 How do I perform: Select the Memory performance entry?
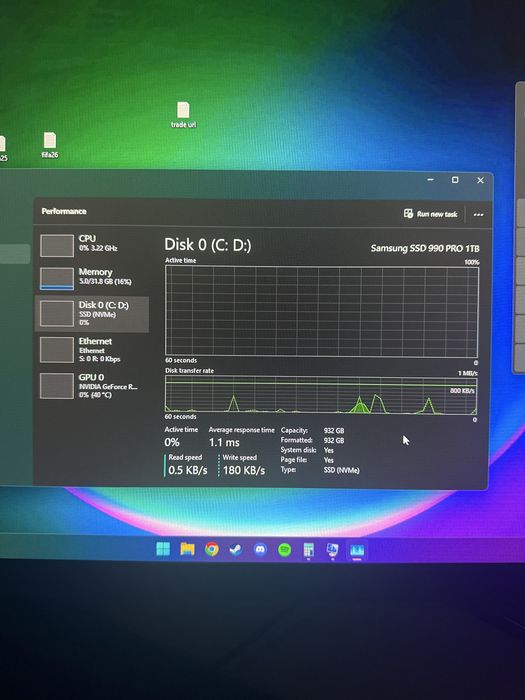(x=92, y=278)
